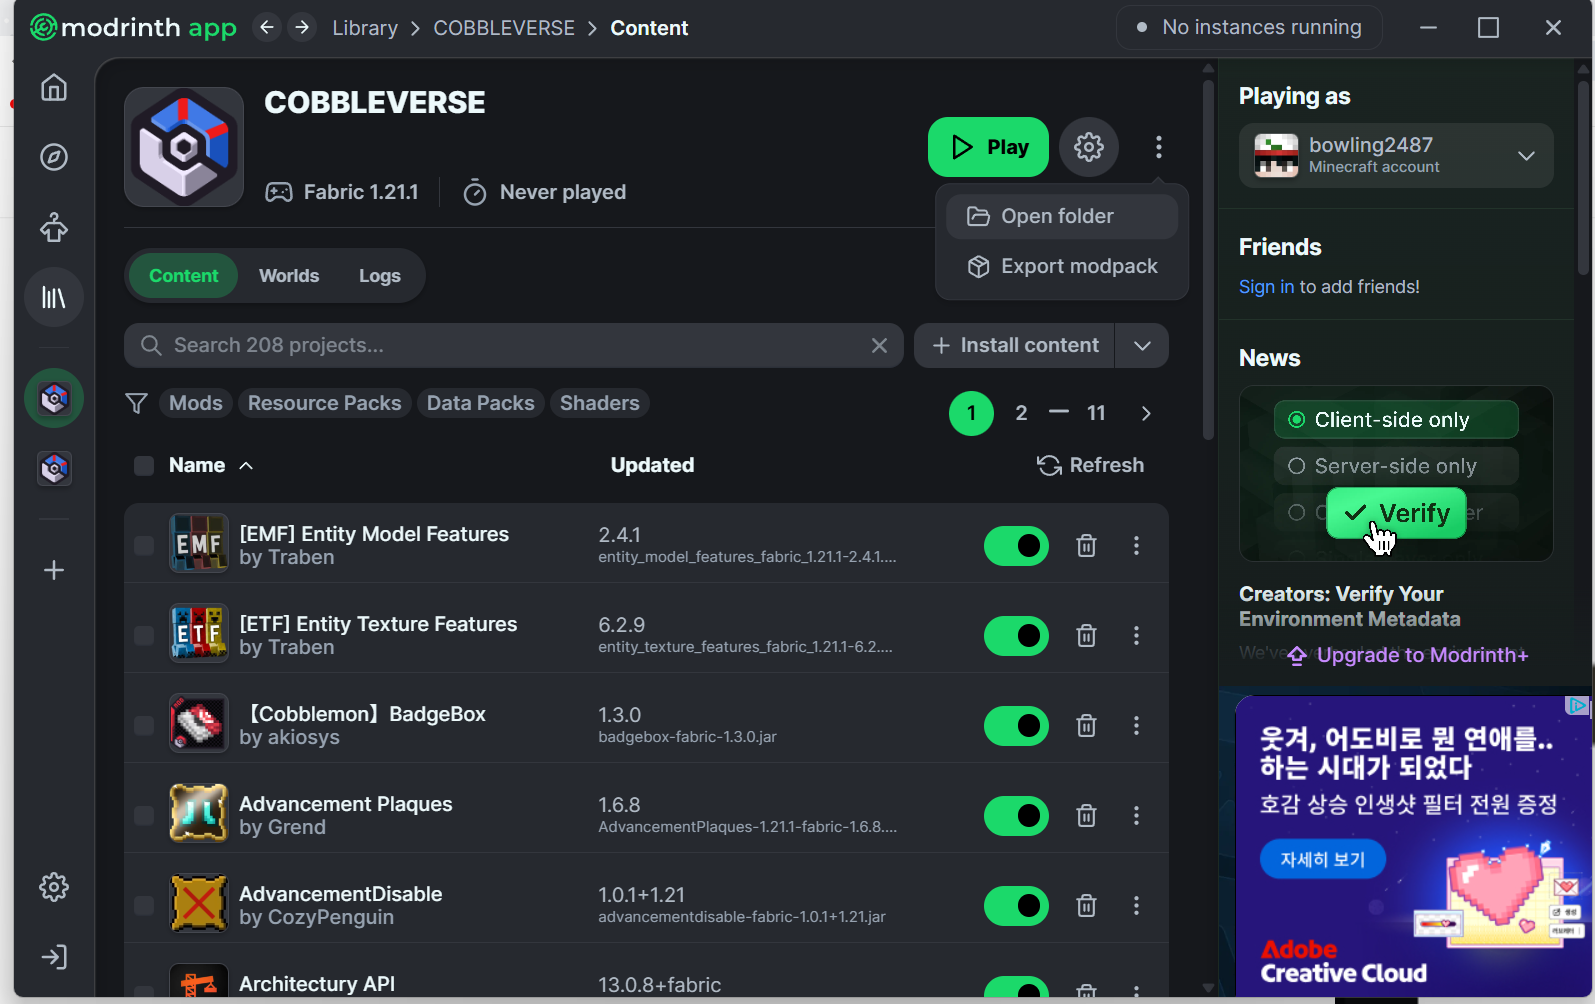This screenshot has width=1595, height=1004.
Task: Delete Entity Model Features mod
Action: point(1086,545)
